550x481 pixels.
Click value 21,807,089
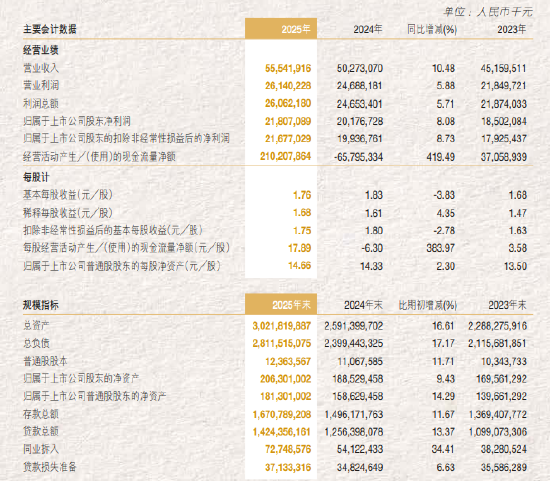[288, 121]
